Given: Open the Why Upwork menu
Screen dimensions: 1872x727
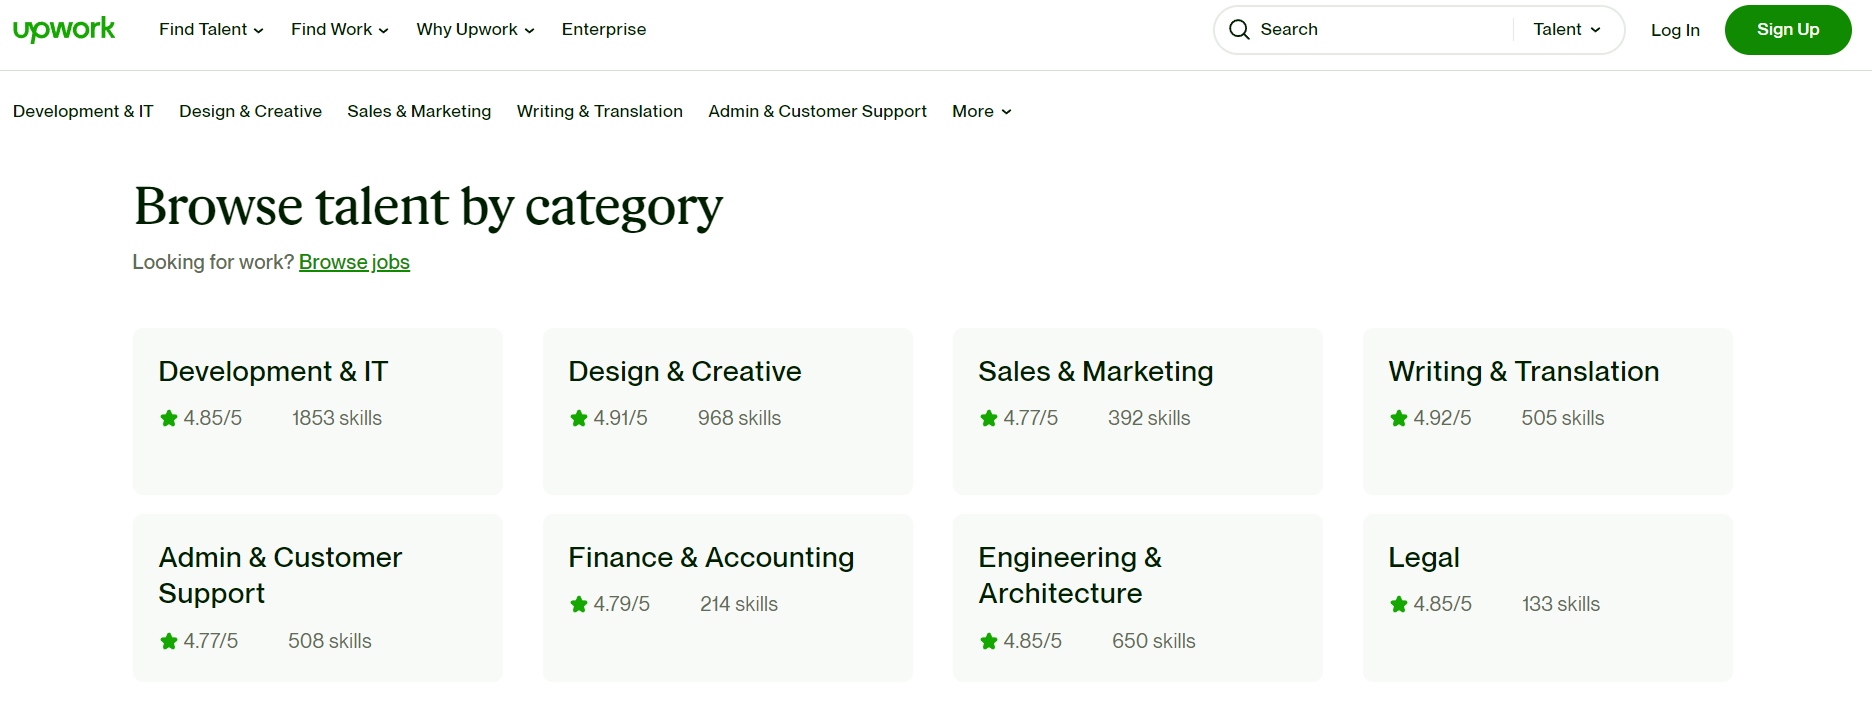Looking at the screenshot, I should coord(475,29).
